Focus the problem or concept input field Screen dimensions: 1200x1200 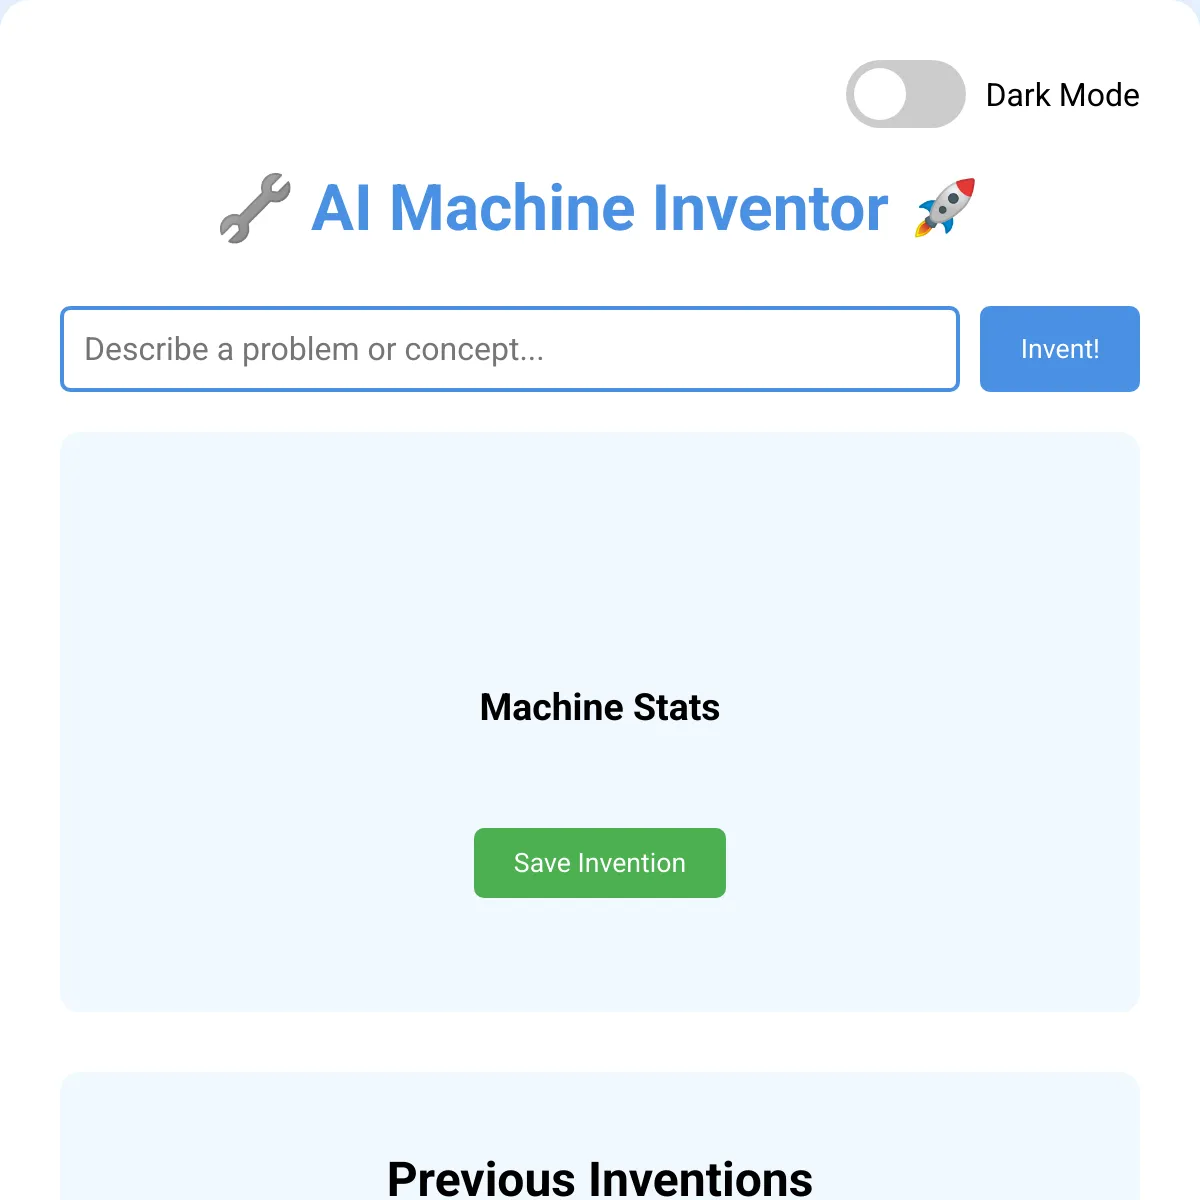point(510,349)
